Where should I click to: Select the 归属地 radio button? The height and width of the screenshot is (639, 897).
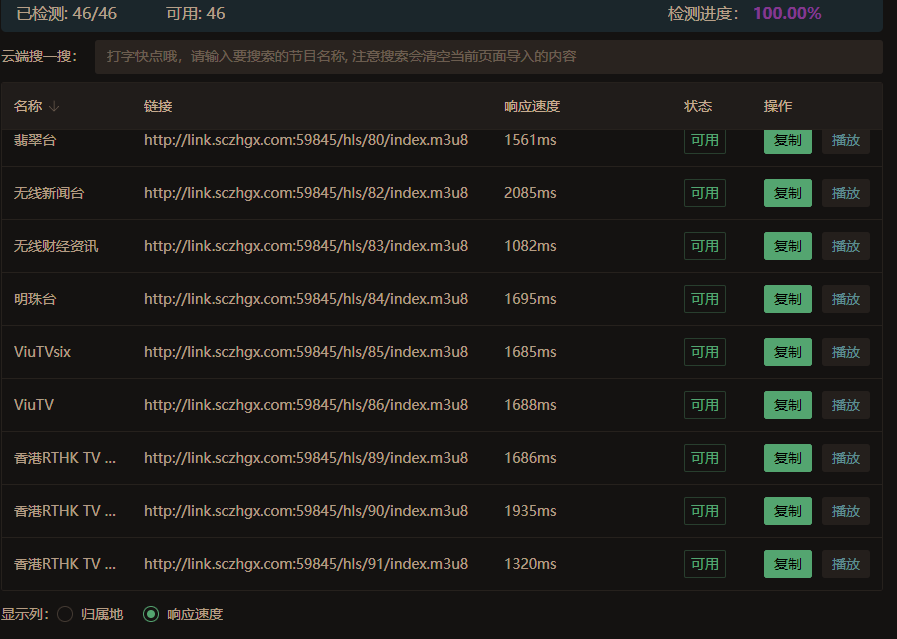[63, 614]
